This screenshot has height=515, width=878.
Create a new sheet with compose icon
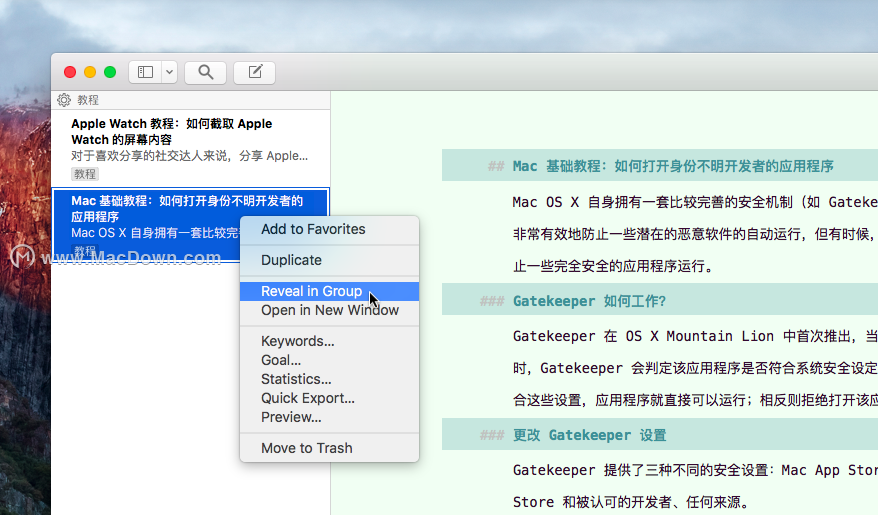(254, 72)
